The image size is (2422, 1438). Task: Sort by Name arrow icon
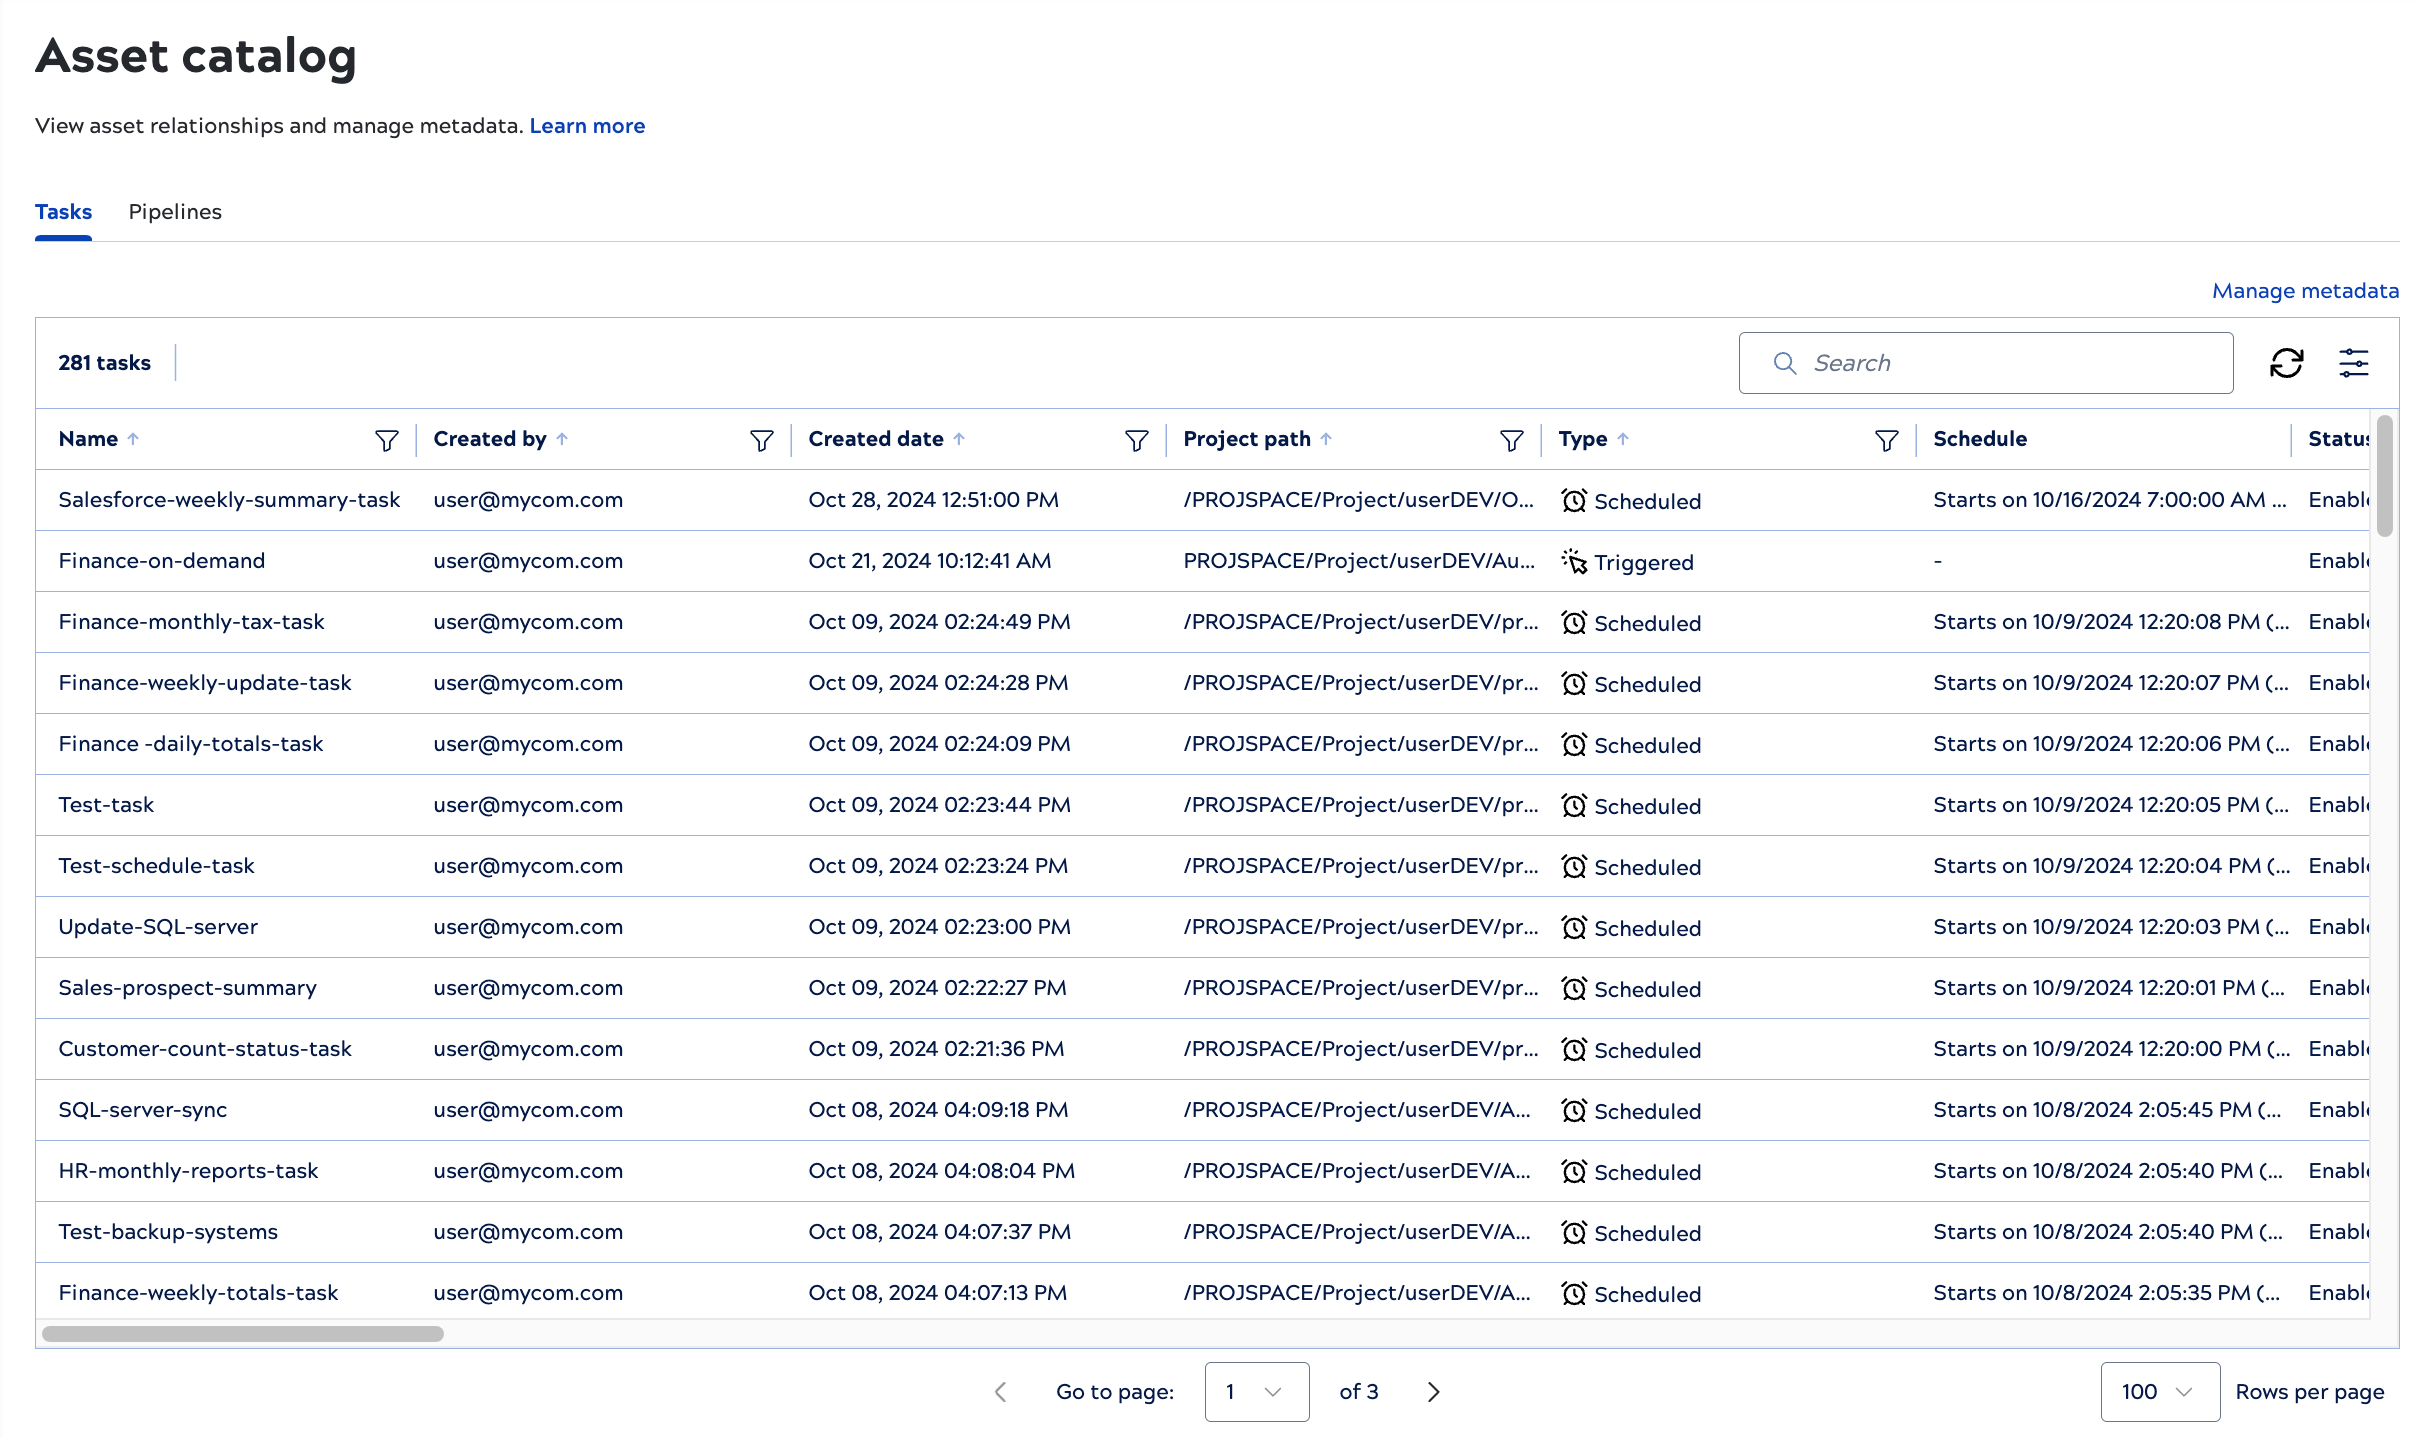(133, 439)
